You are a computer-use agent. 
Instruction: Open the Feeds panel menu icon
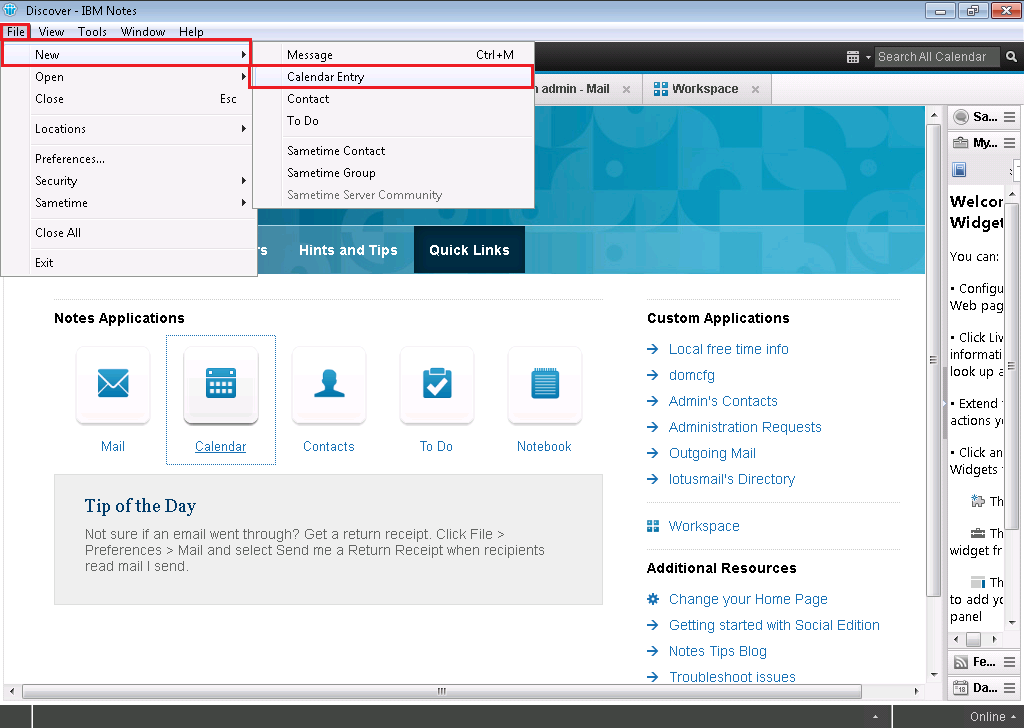(x=1010, y=662)
